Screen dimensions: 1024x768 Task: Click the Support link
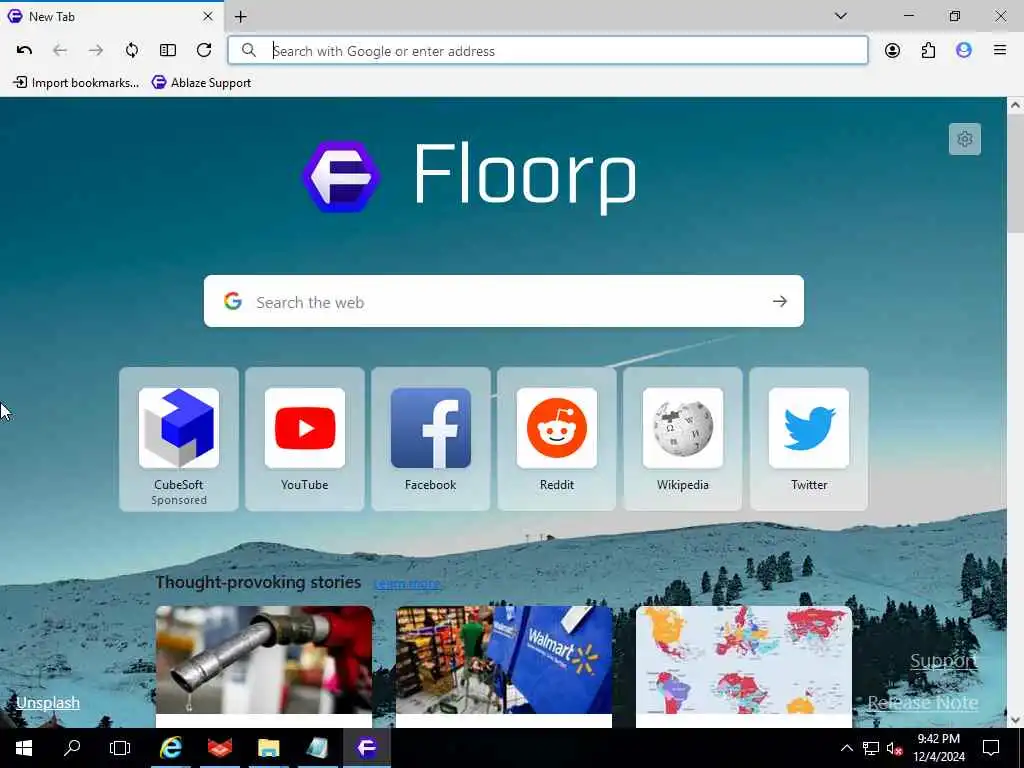click(944, 661)
